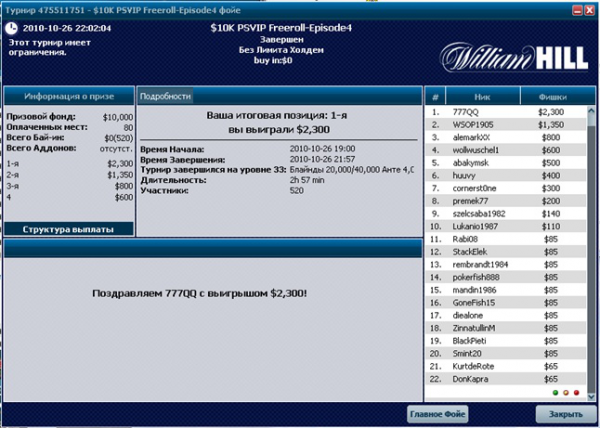Screen dimensions: 600x428
Task: Select player row diealone
Action: pos(505,316)
